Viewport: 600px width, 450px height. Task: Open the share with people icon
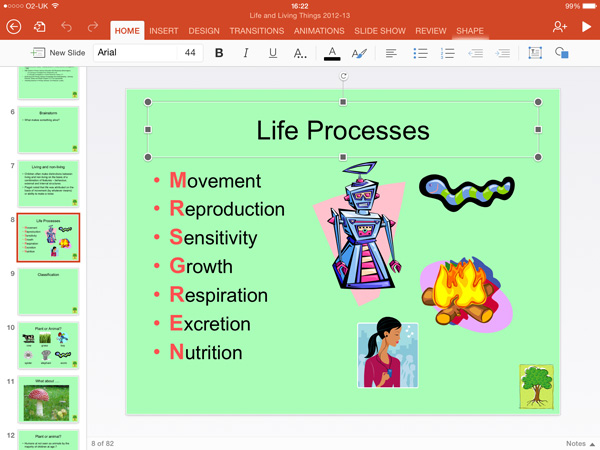pos(559,27)
